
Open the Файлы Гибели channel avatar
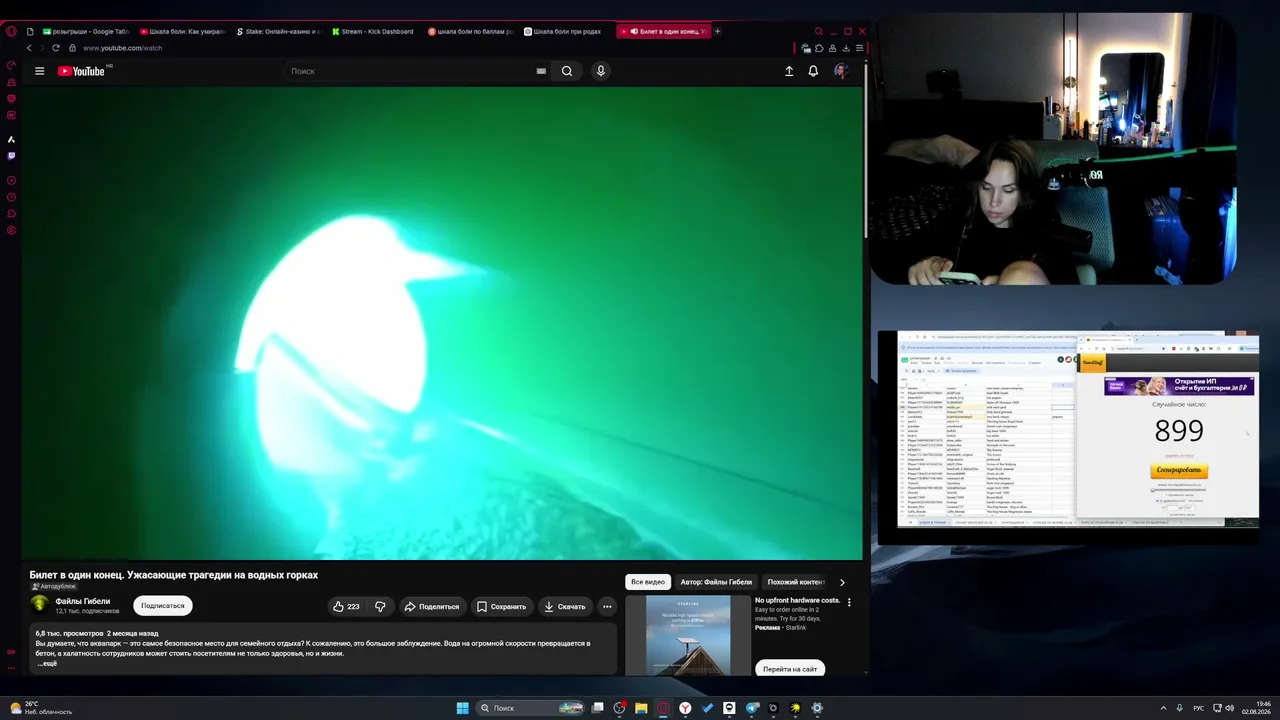tap(40, 604)
